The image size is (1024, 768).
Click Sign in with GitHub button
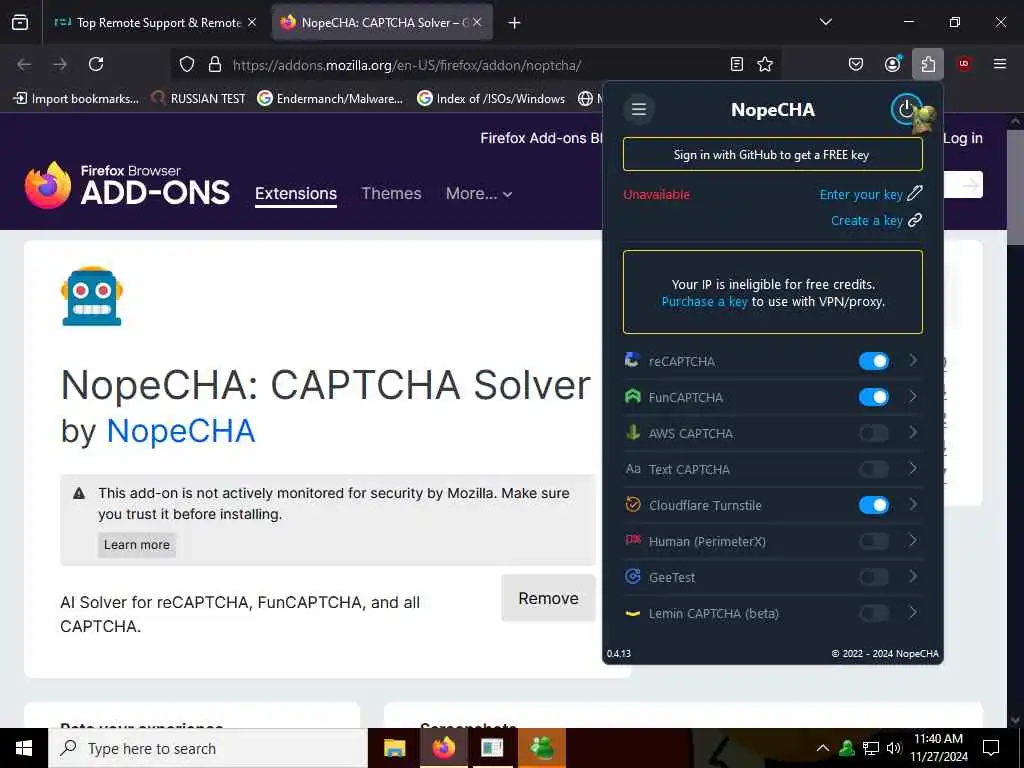tap(773, 155)
